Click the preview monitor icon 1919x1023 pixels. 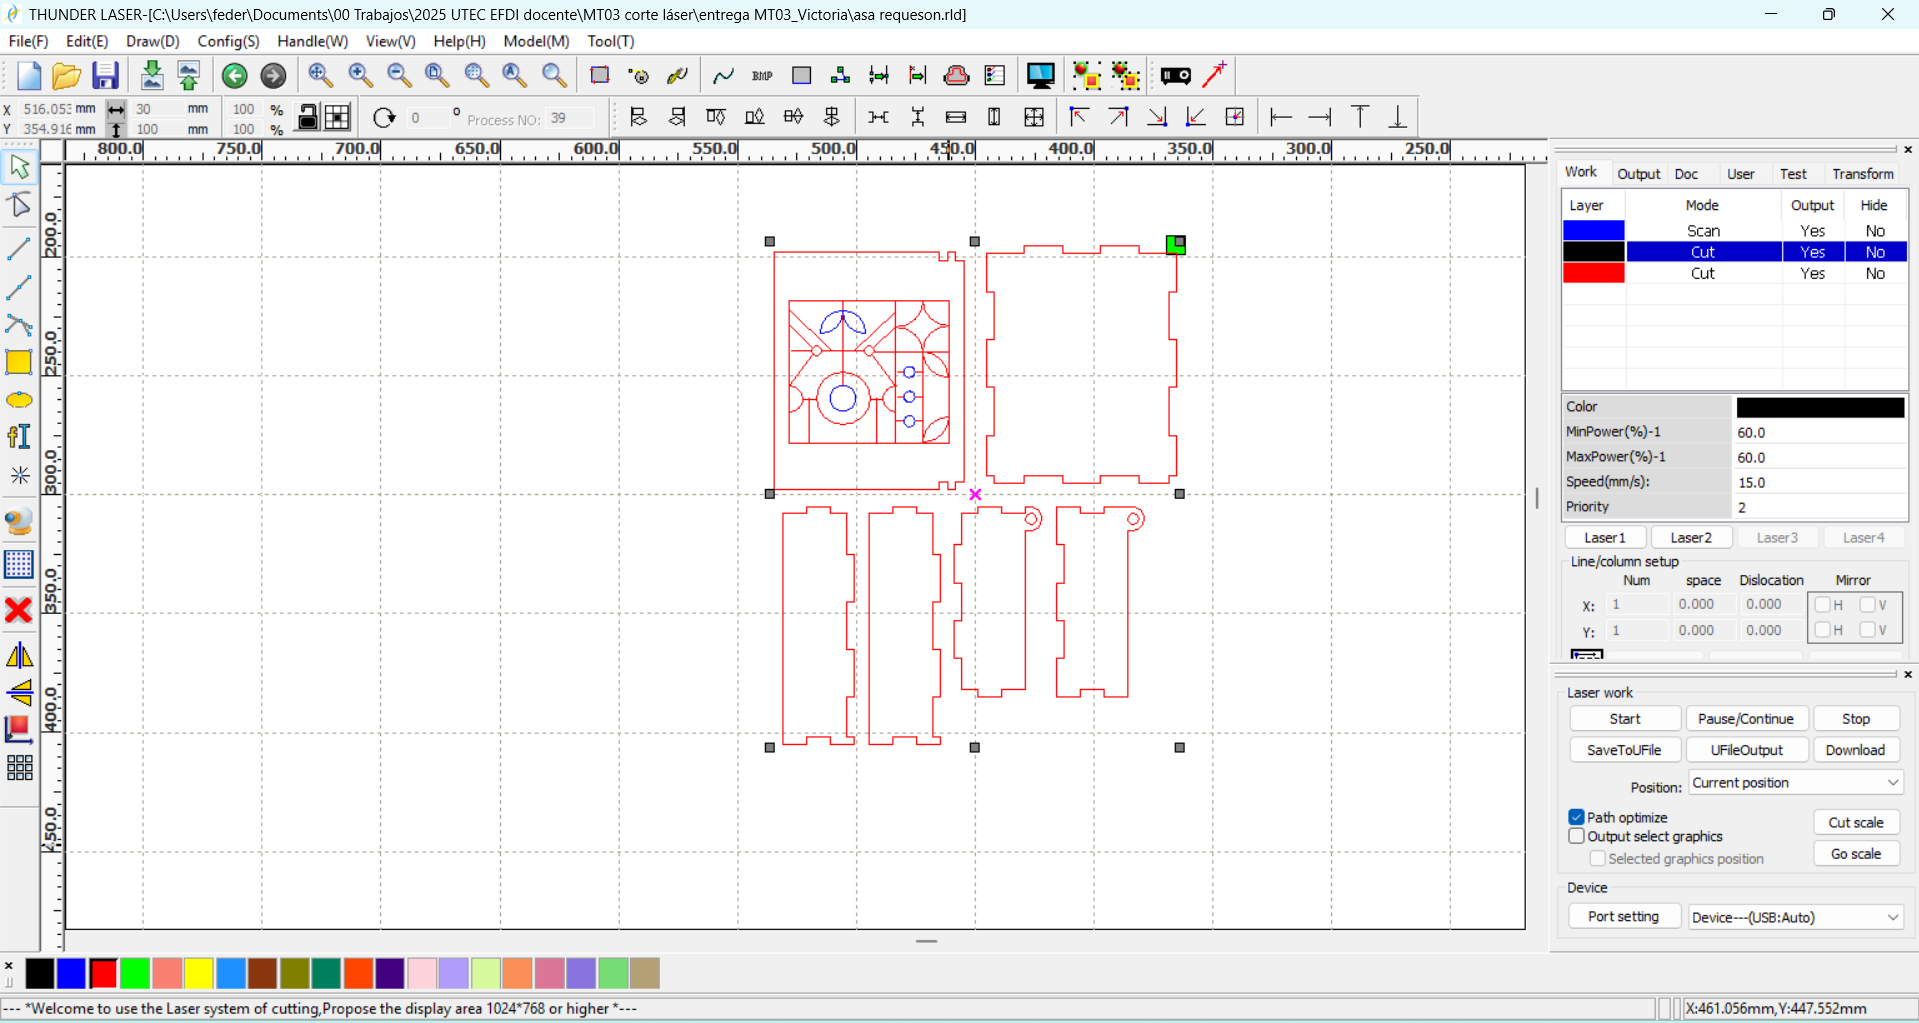point(1040,76)
